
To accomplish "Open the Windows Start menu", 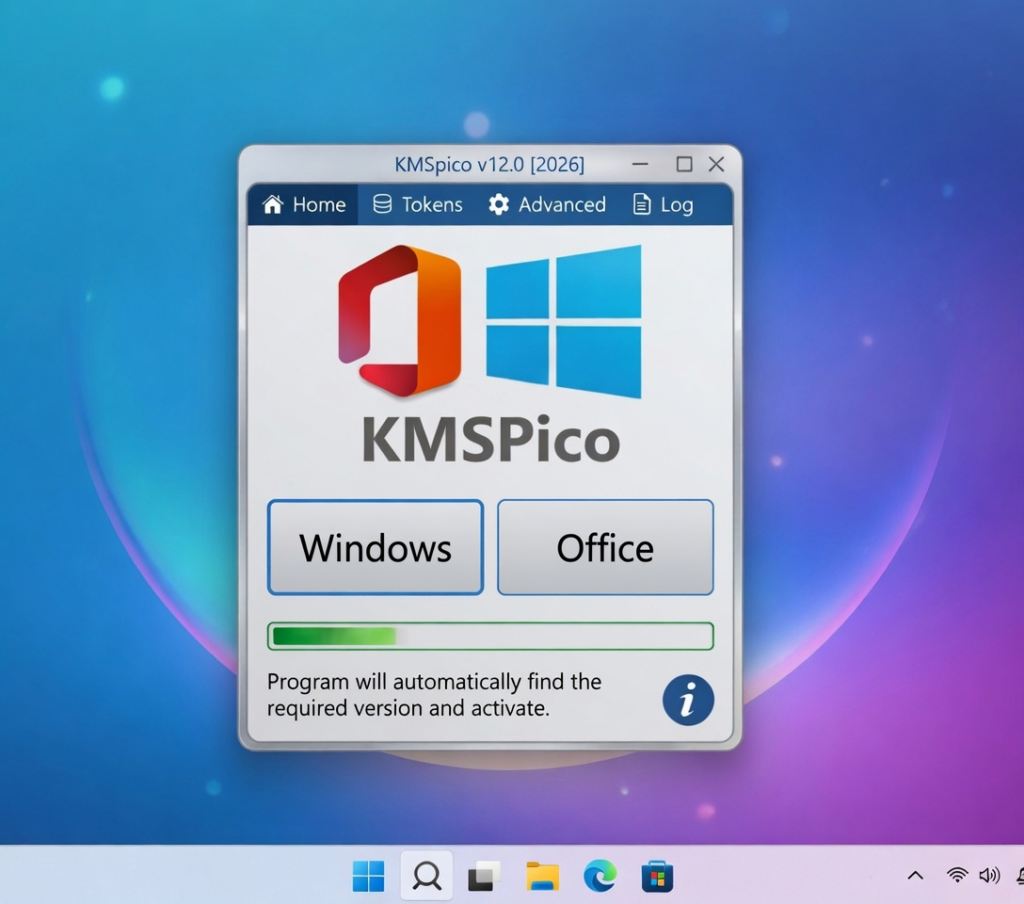I will pos(368,876).
